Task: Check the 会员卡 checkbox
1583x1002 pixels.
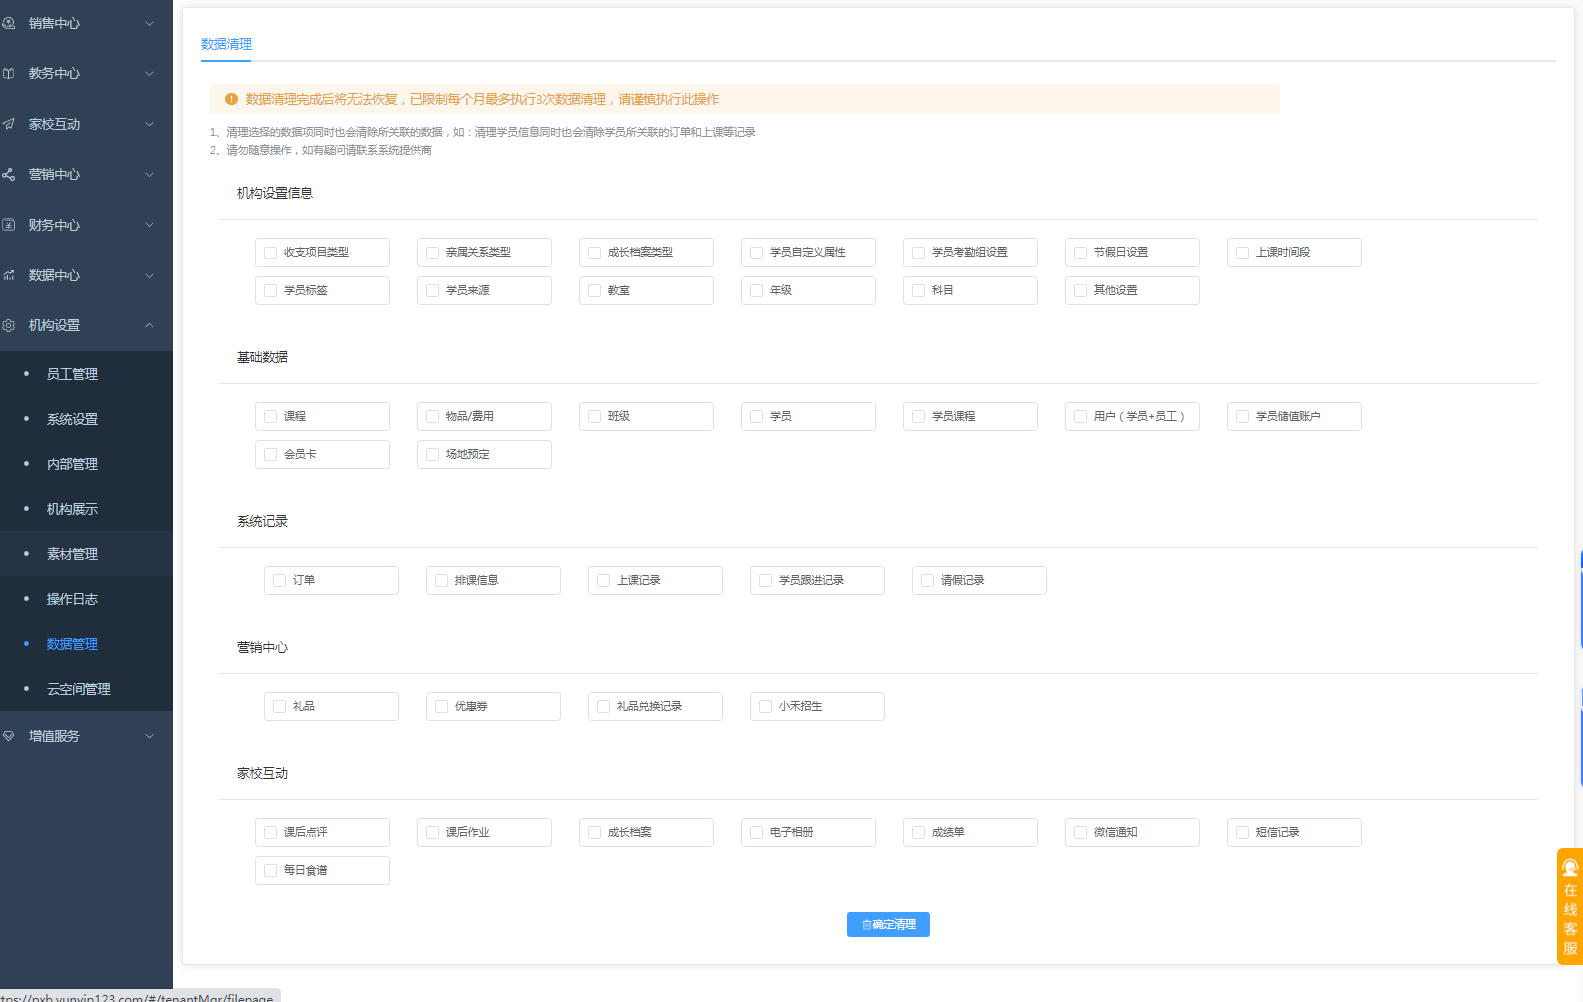Action: pyautogui.click(x=270, y=455)
